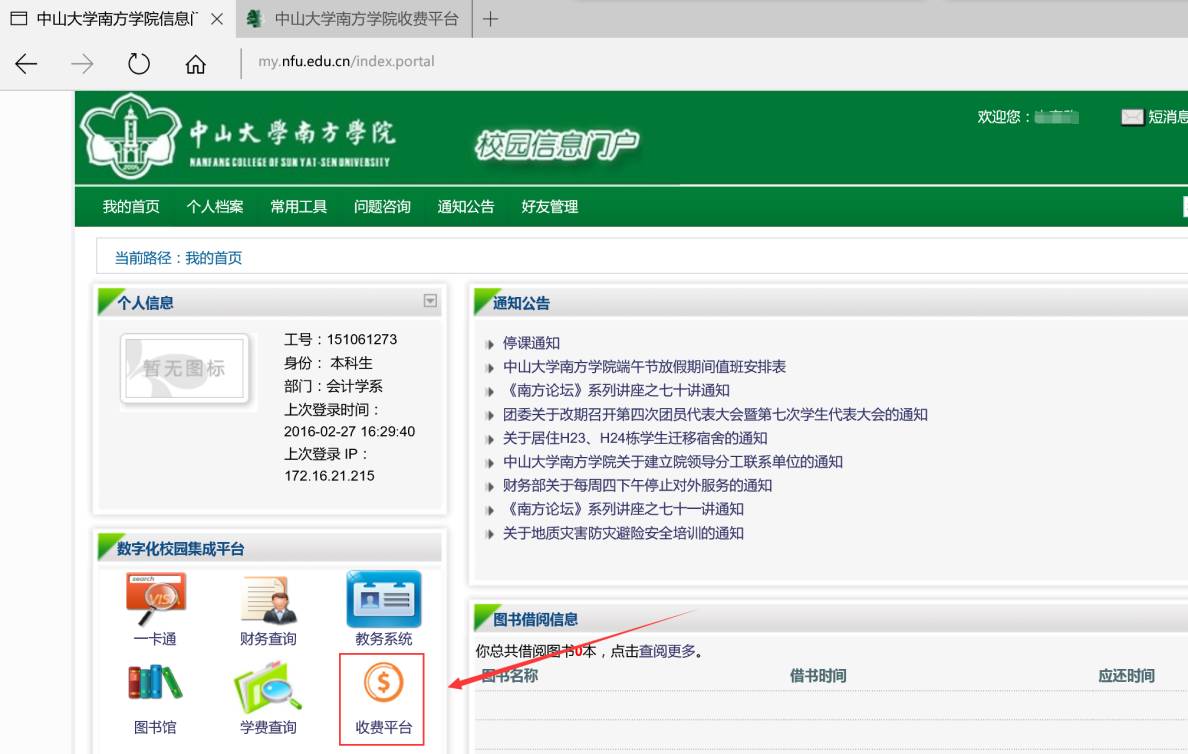Click the browser forward arrow

click(82, 64)
